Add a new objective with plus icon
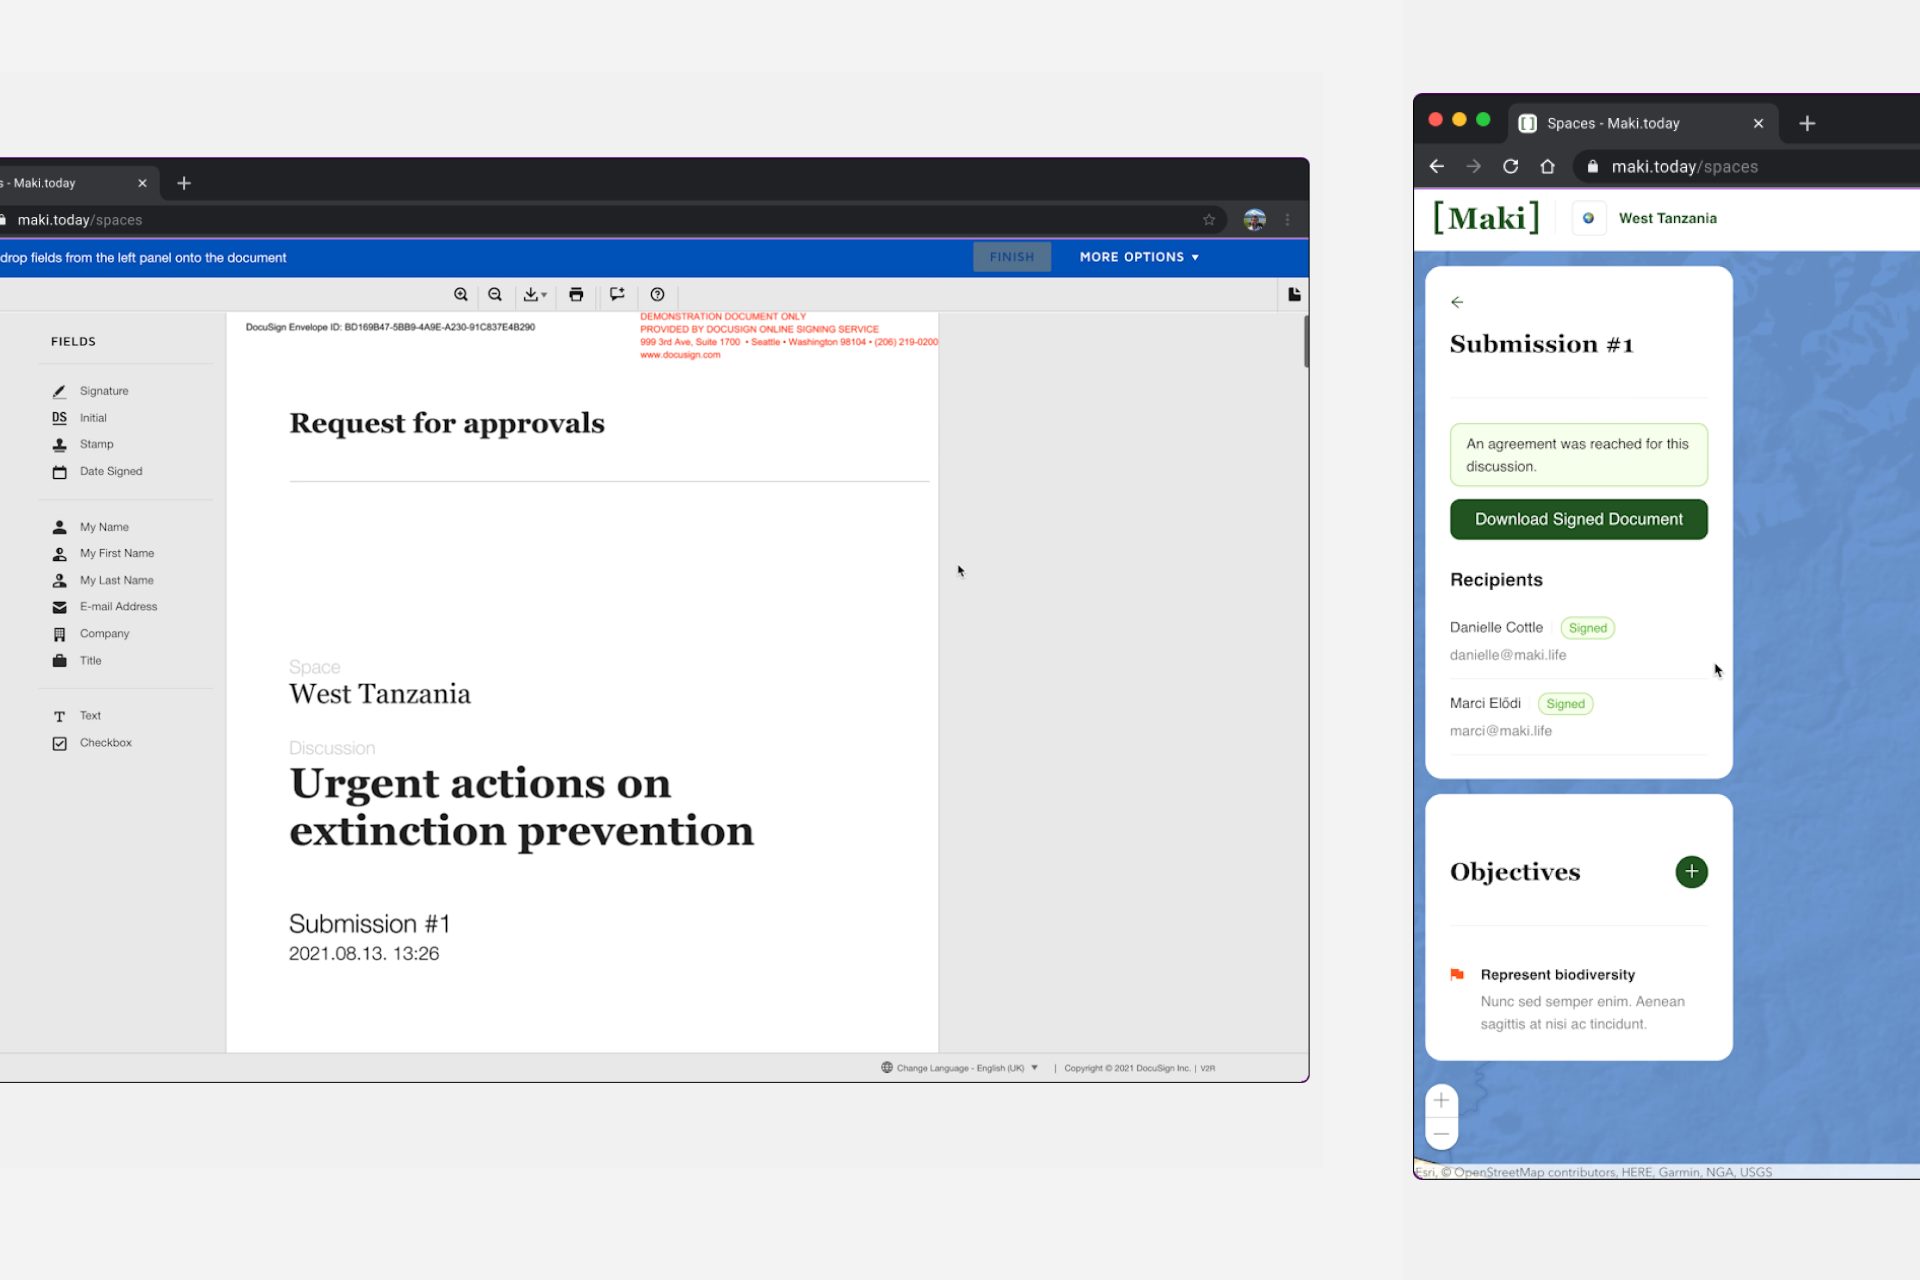Screen dimensions: 1920x1280 tap(1691, 871)
